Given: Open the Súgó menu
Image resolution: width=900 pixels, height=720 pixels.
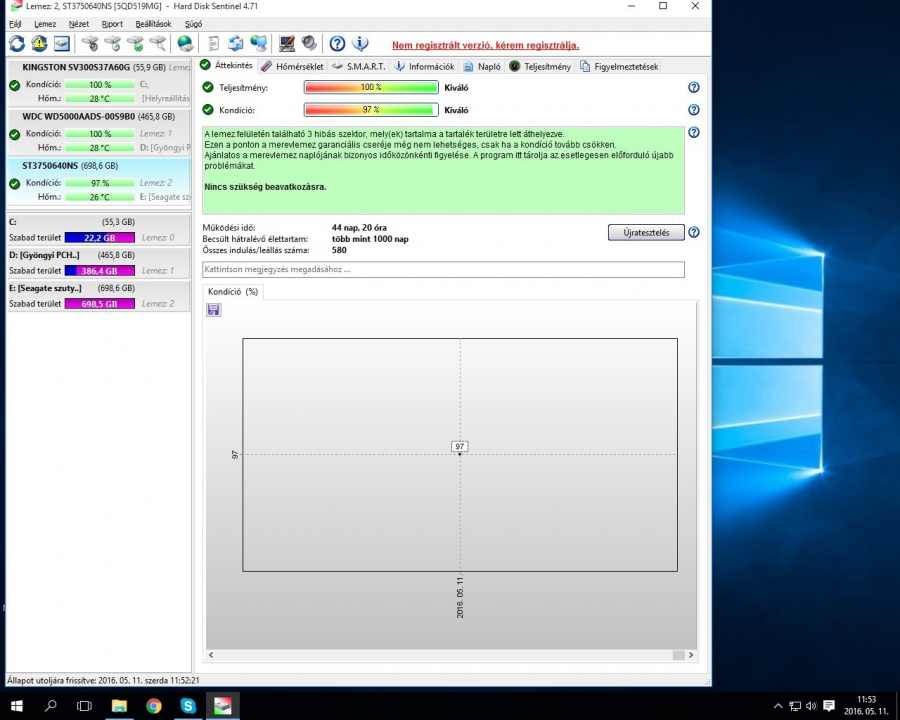Looking at the screenshot, I should pyautogui.click(x=193, y=24).
